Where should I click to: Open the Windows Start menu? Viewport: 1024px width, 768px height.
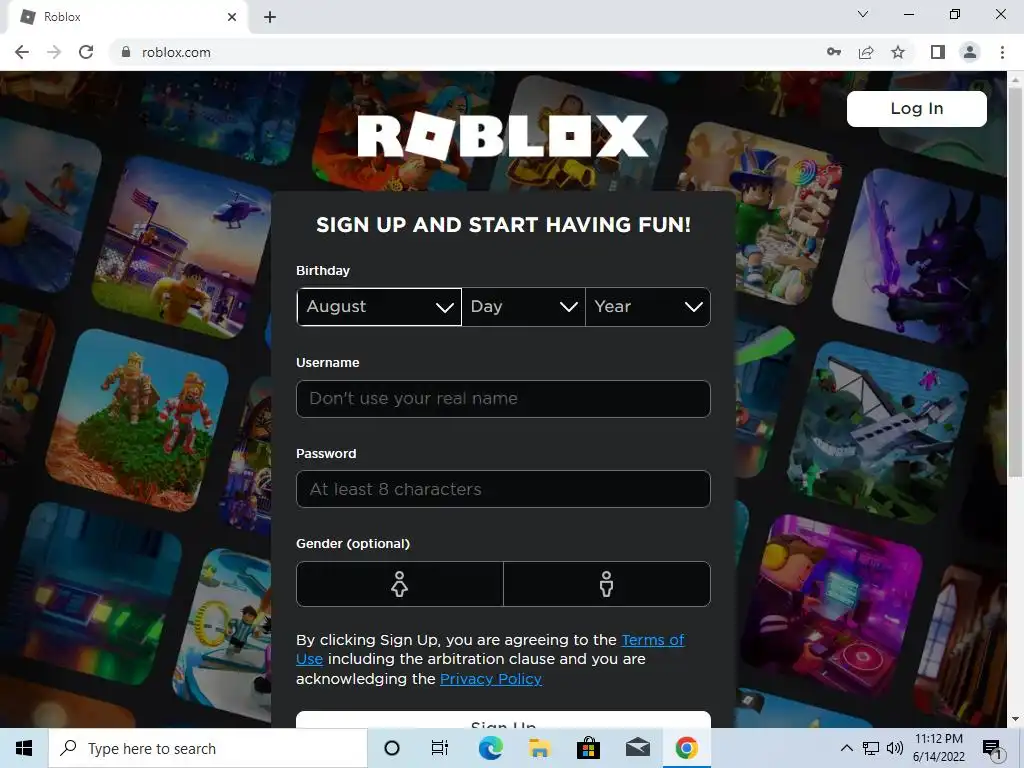coord(24,748)
